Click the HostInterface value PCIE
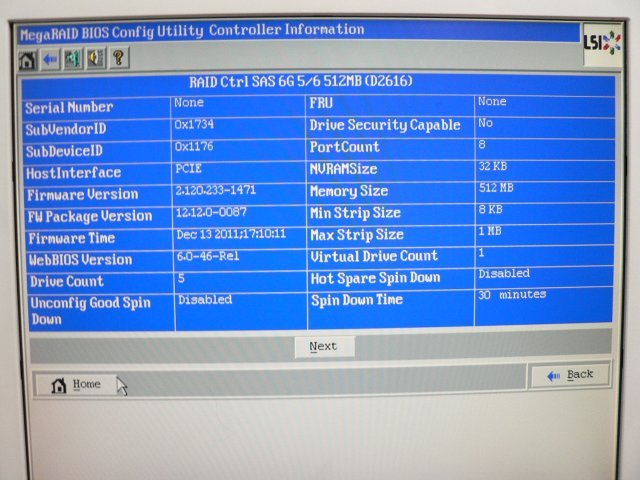640x480 pixels. pos(188,168)
